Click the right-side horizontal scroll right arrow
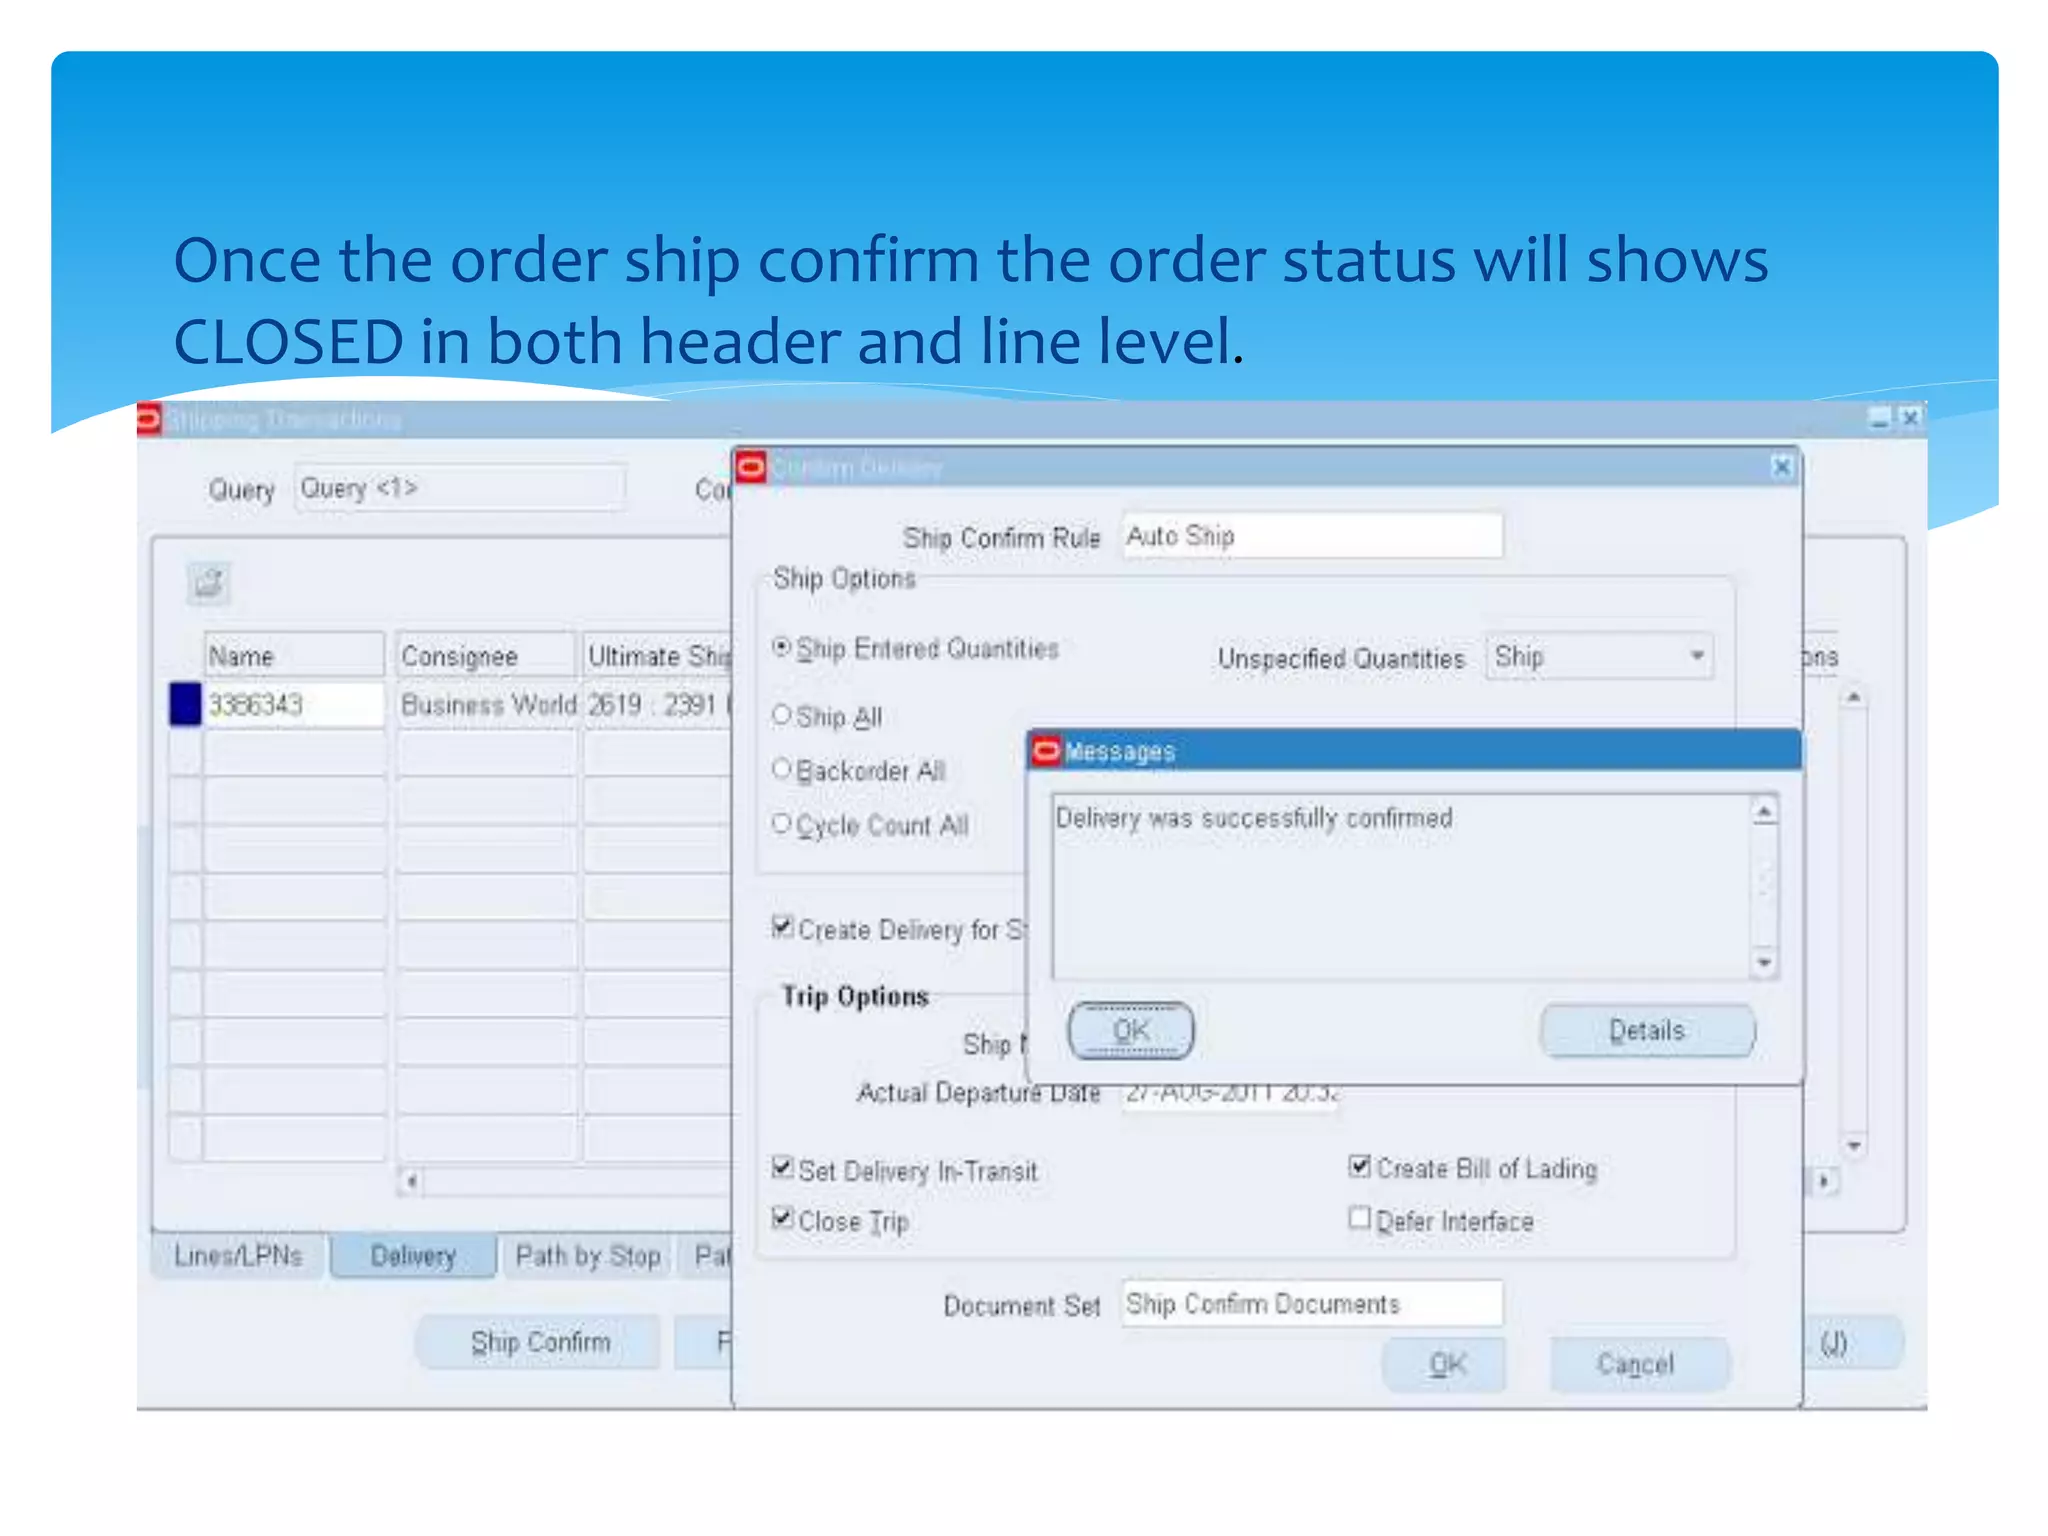Viewport: 2048px width, 1536px height. coord(1824,1182)
